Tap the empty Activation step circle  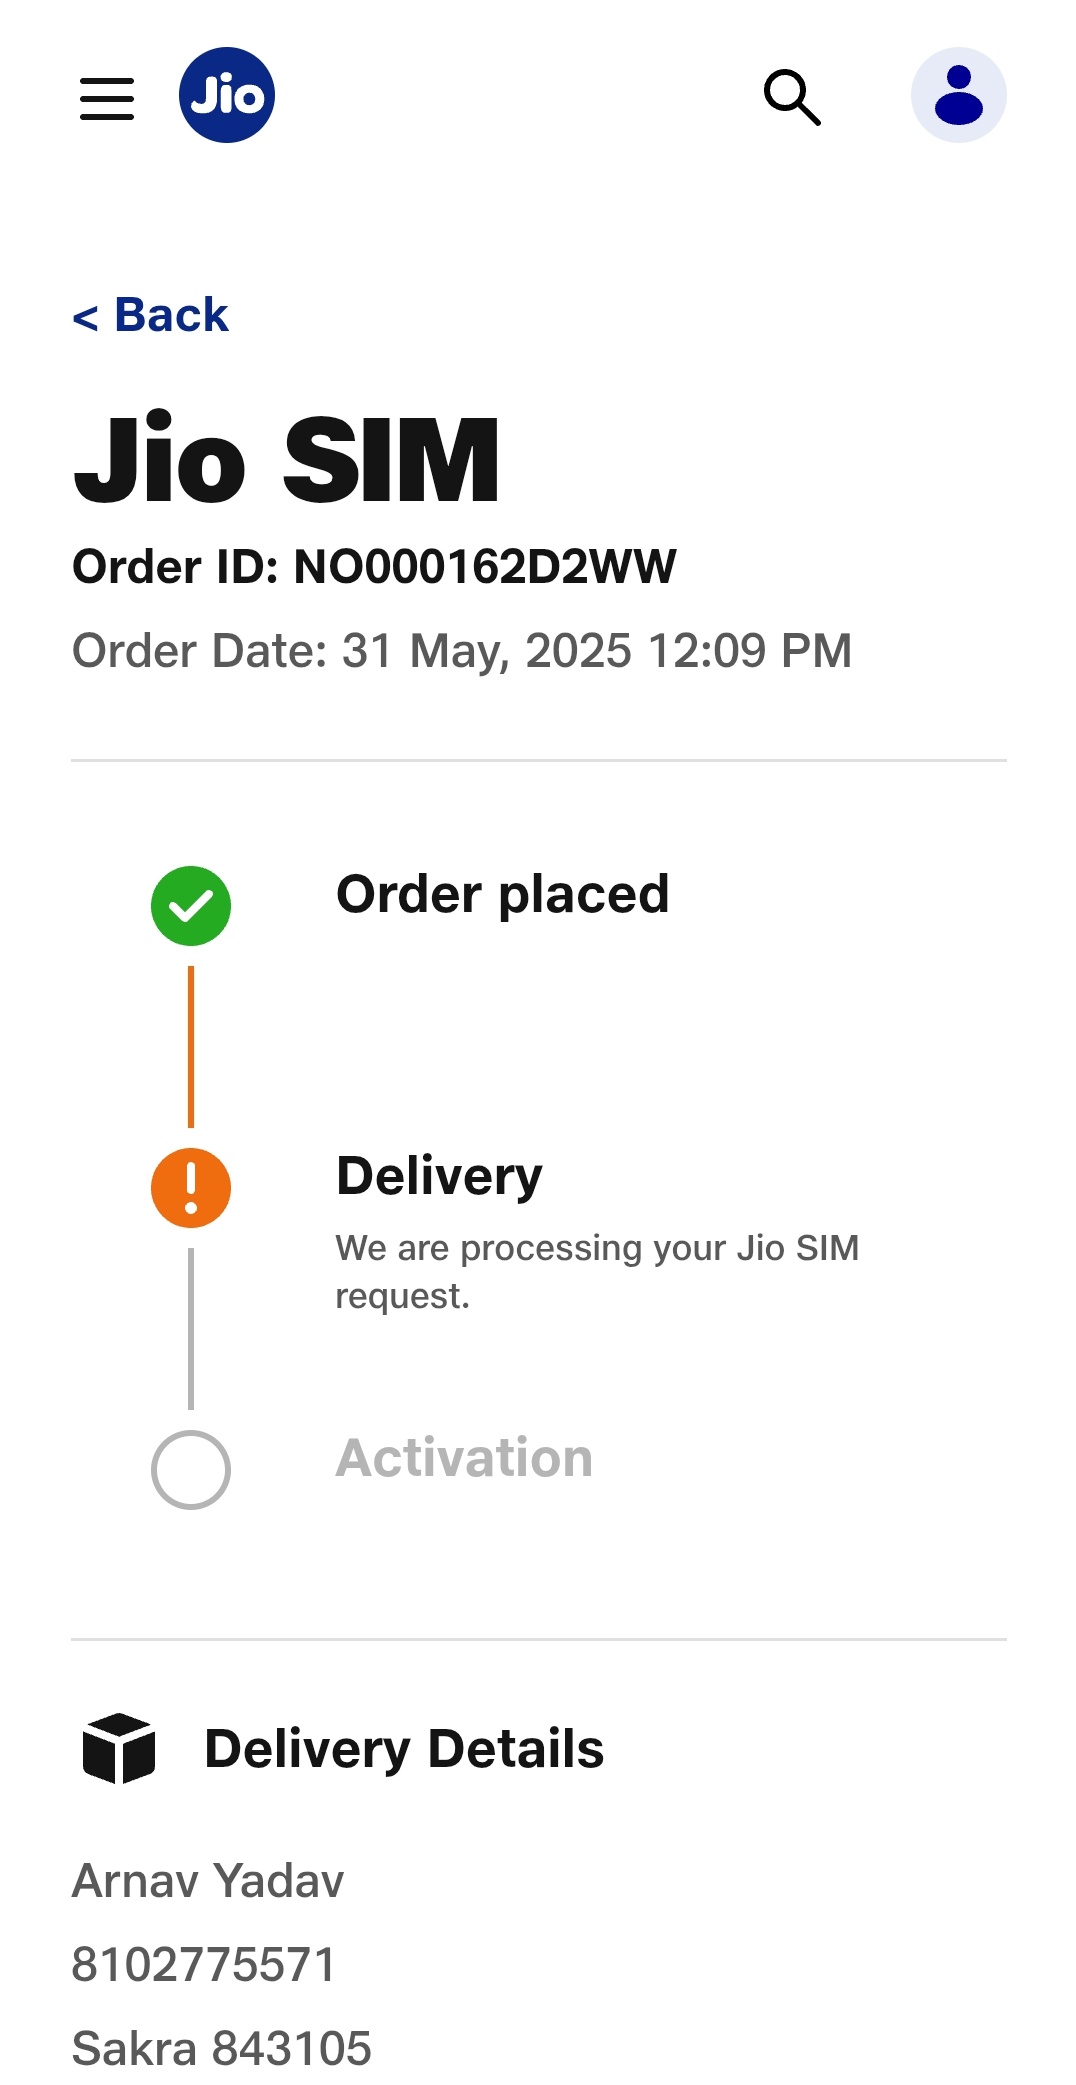pyautogui.click(x=191, y=1470)
